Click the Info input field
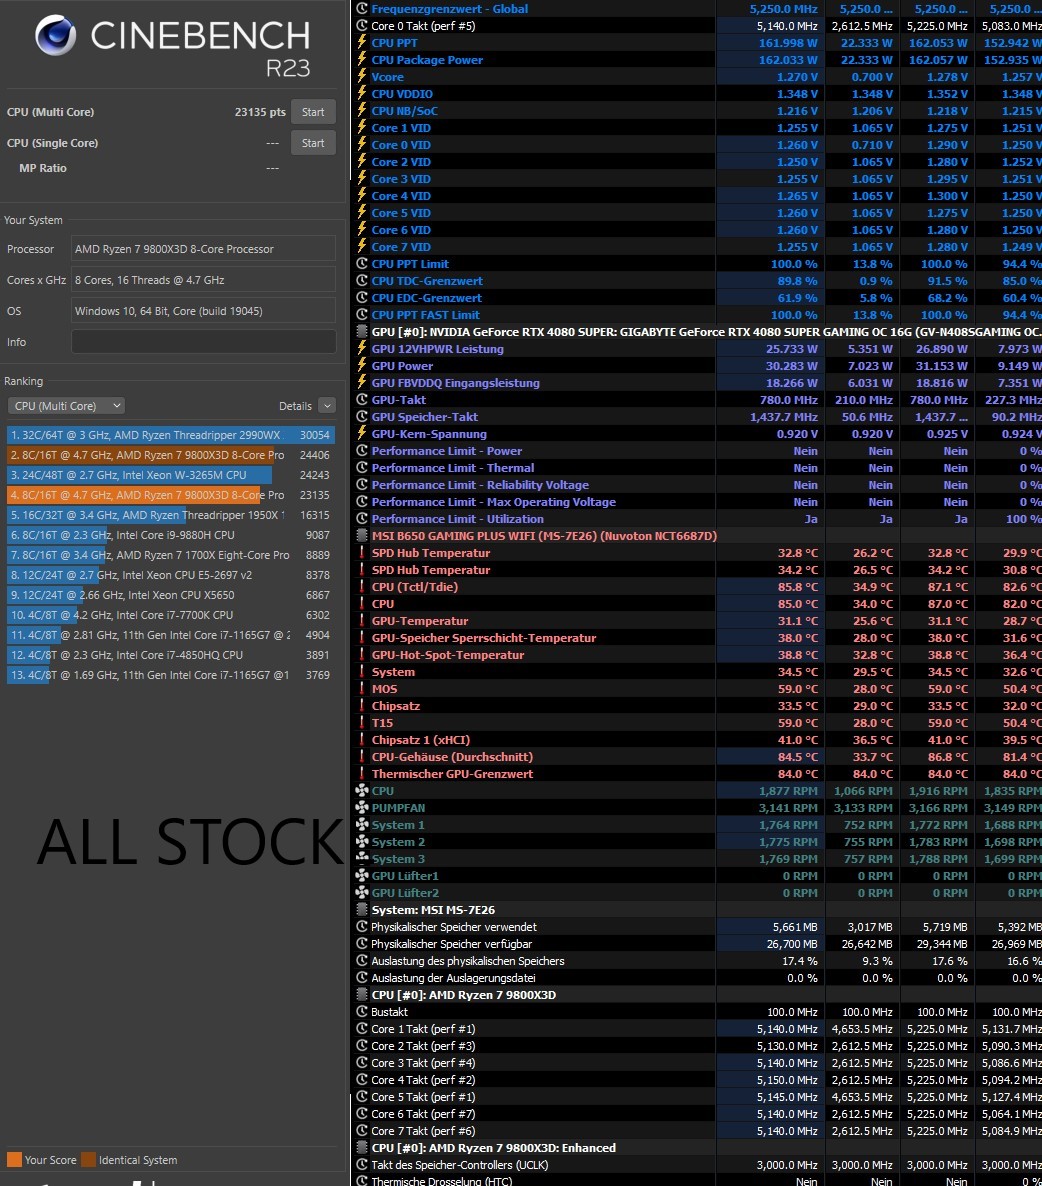1042x1186 pixels. pyautogui.click(x=203, y=342)
